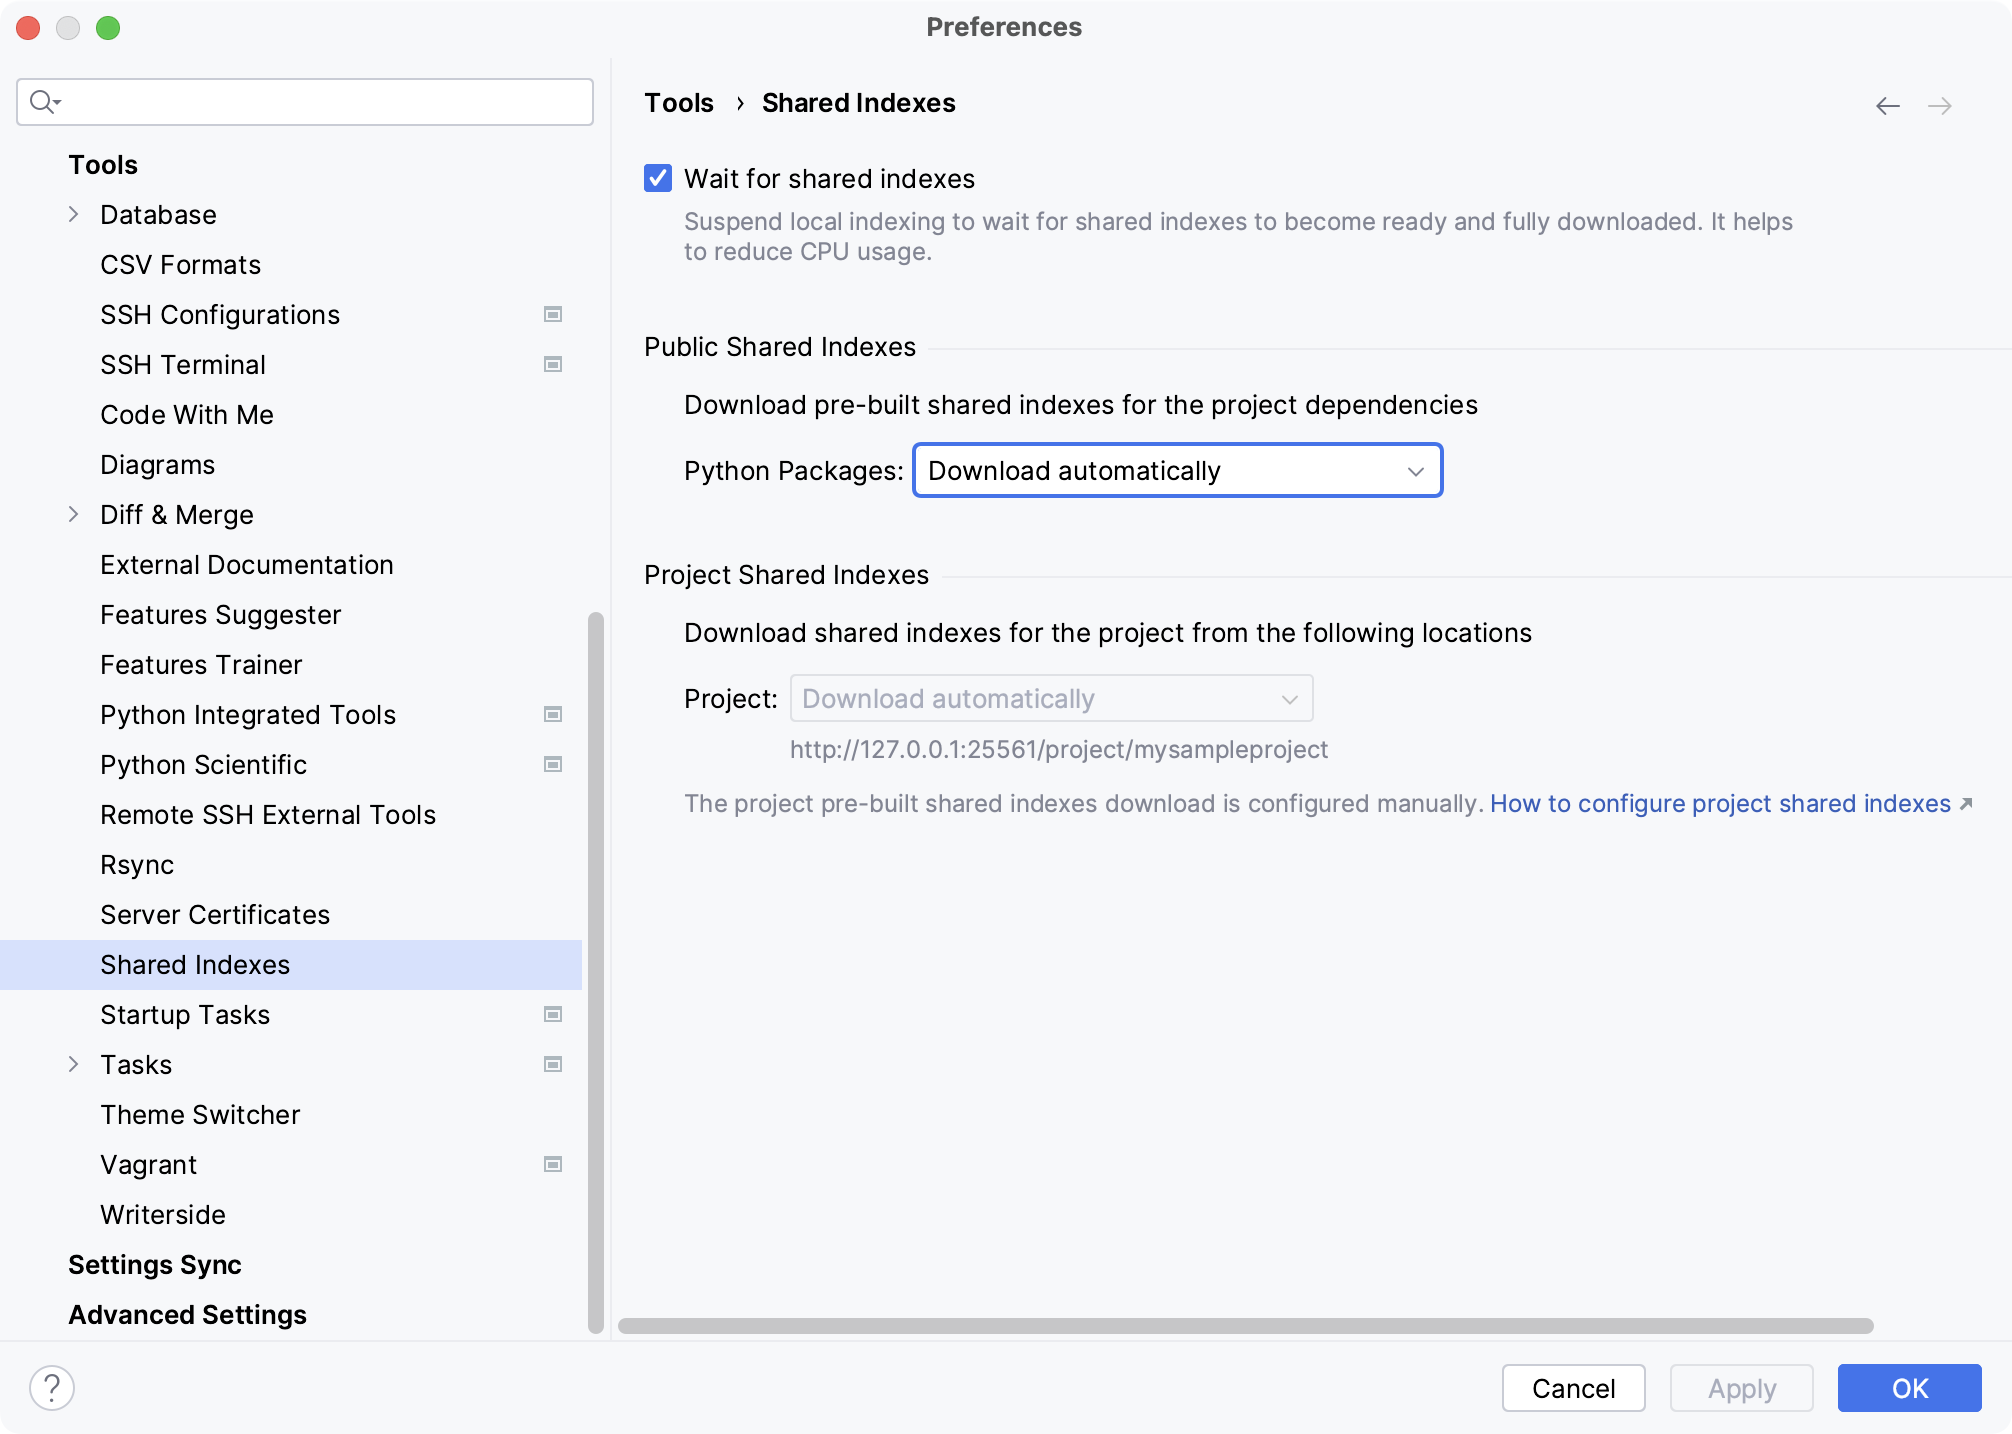The image size is (2012, 1434).
Task: Click the Vagrant settings icon
Action: click(x=555, y=1164)
